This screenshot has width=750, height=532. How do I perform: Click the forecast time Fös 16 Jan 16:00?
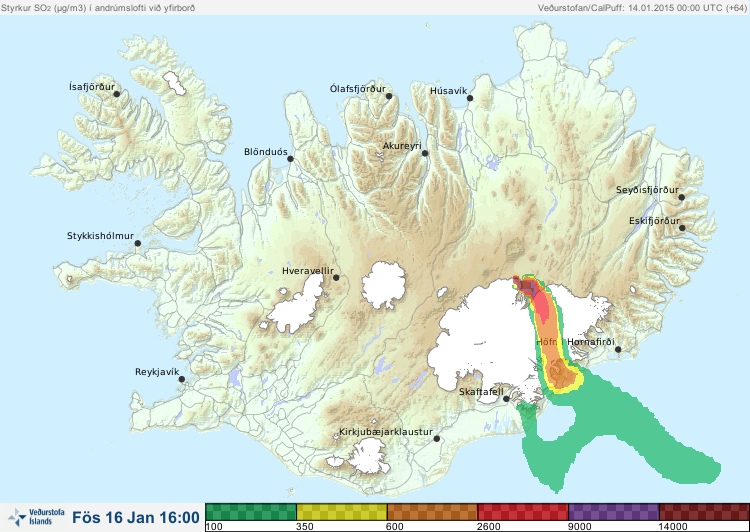click(136, 518)
